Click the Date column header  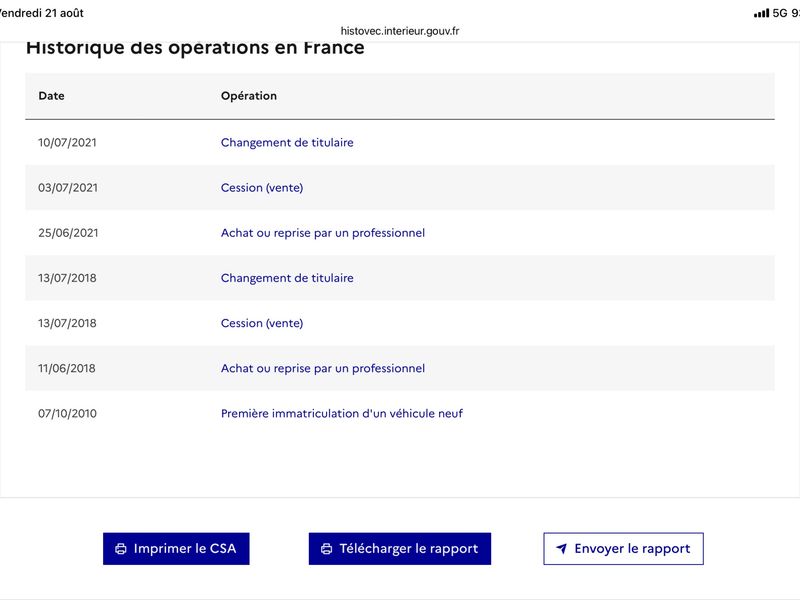(52, 96)
